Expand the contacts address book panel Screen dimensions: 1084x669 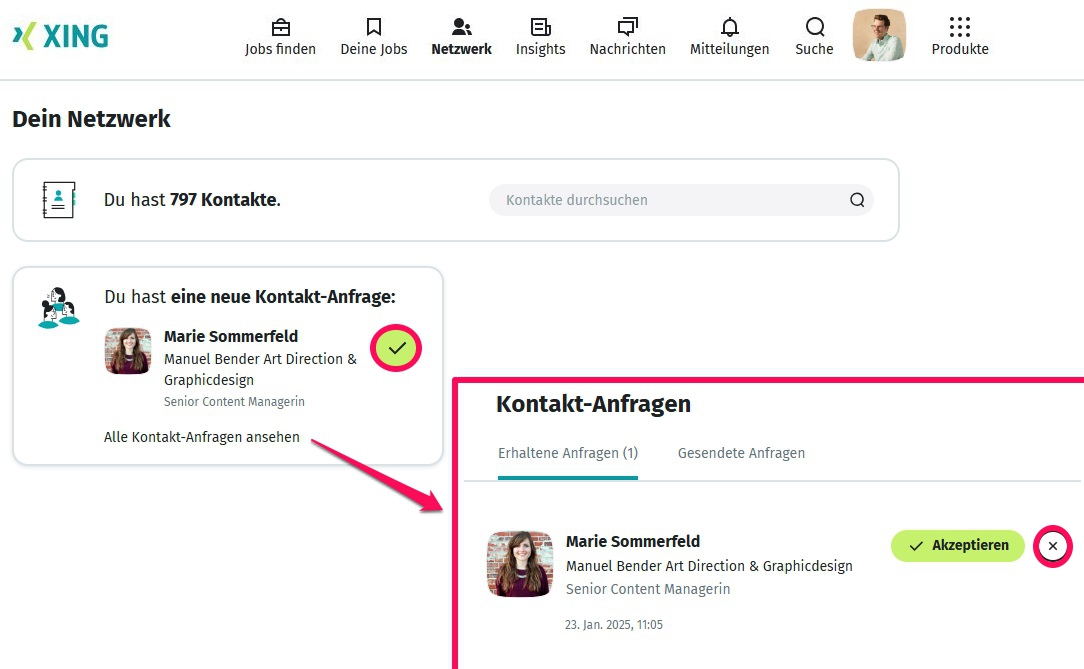pyautogui.click(x=58, y=199)
